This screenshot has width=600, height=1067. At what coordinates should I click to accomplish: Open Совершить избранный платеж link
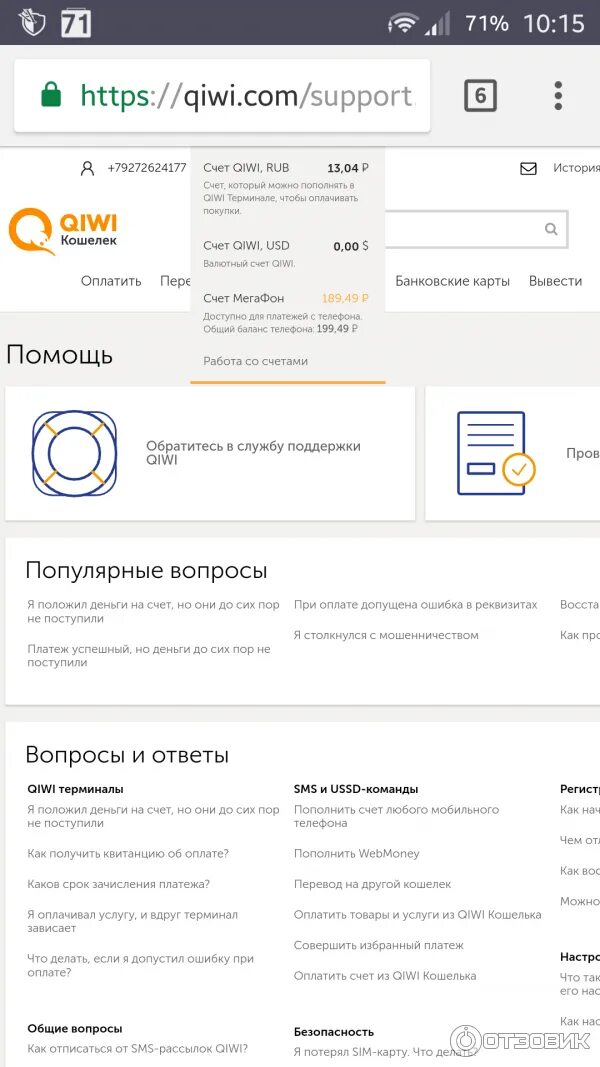378,945
